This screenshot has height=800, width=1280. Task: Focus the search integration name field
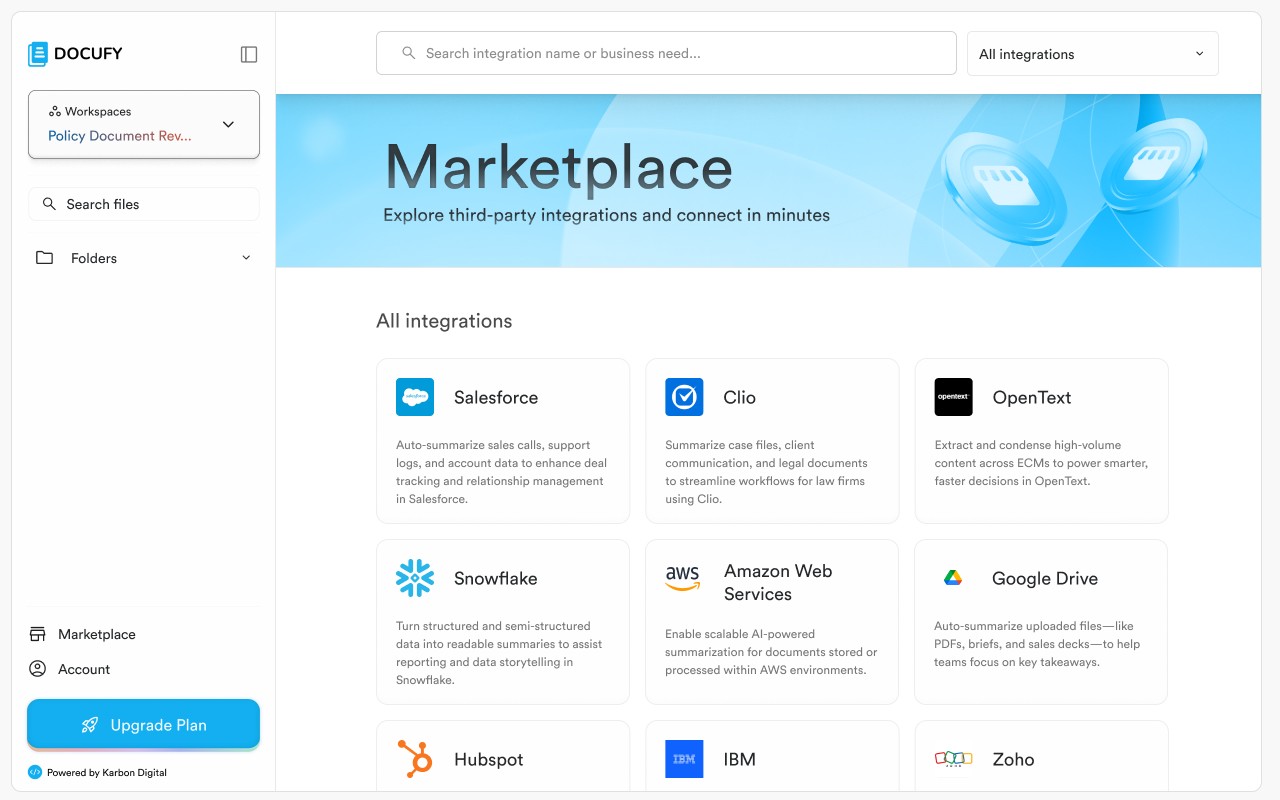[x=666, y=53]
